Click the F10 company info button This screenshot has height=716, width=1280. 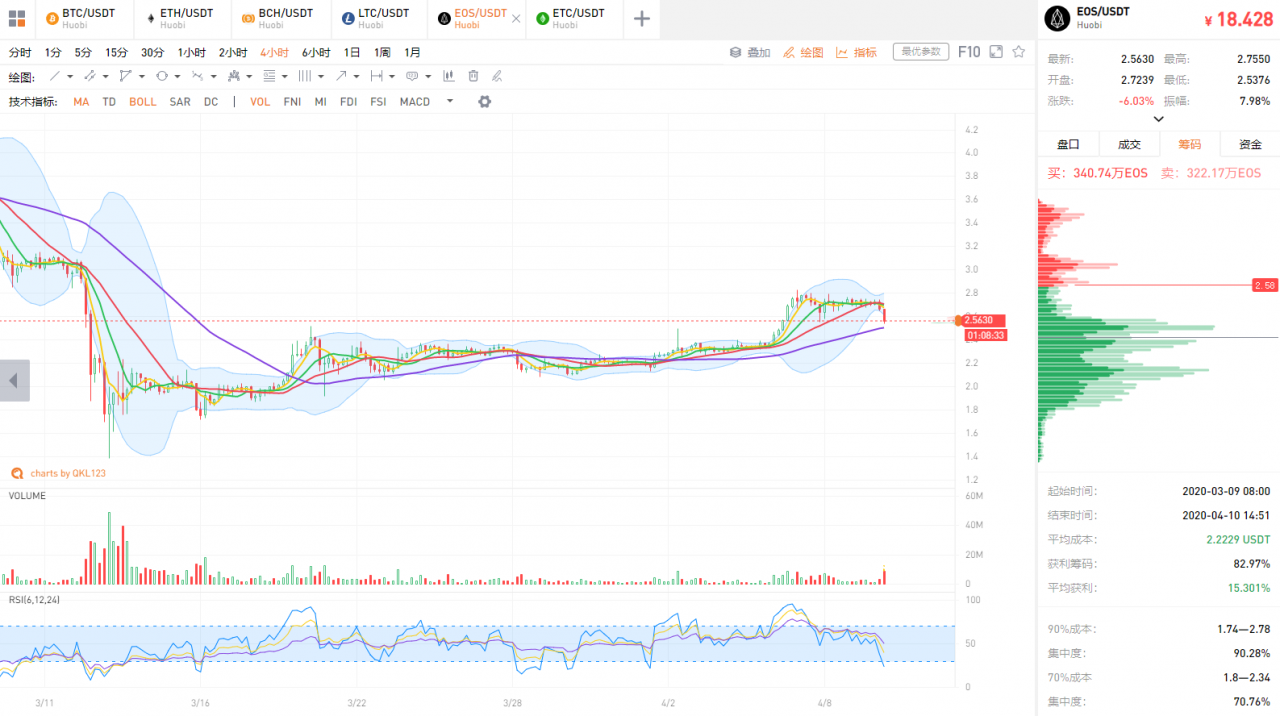click(x=969, y=52)
